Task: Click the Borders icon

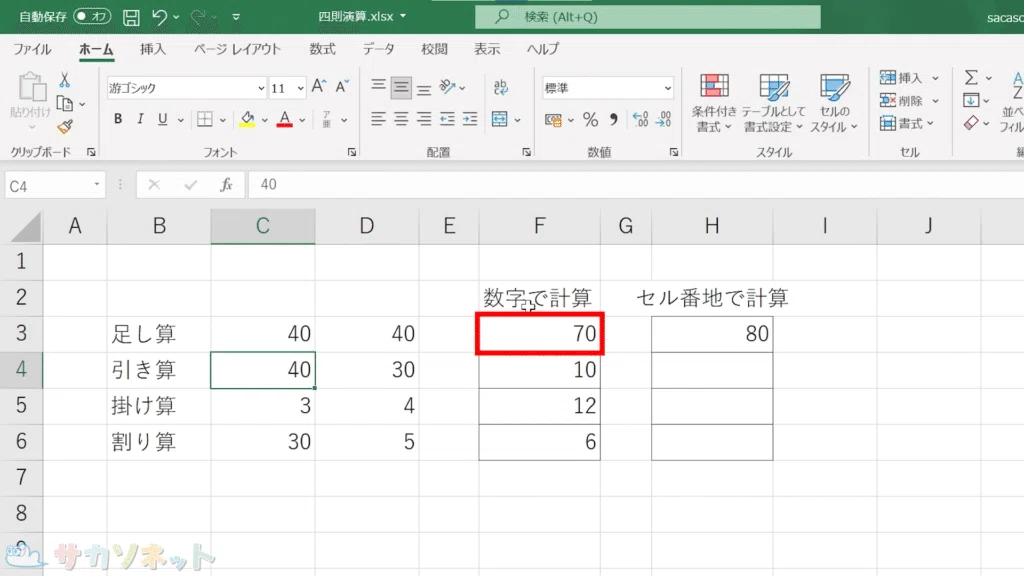Action: (205, 119)
